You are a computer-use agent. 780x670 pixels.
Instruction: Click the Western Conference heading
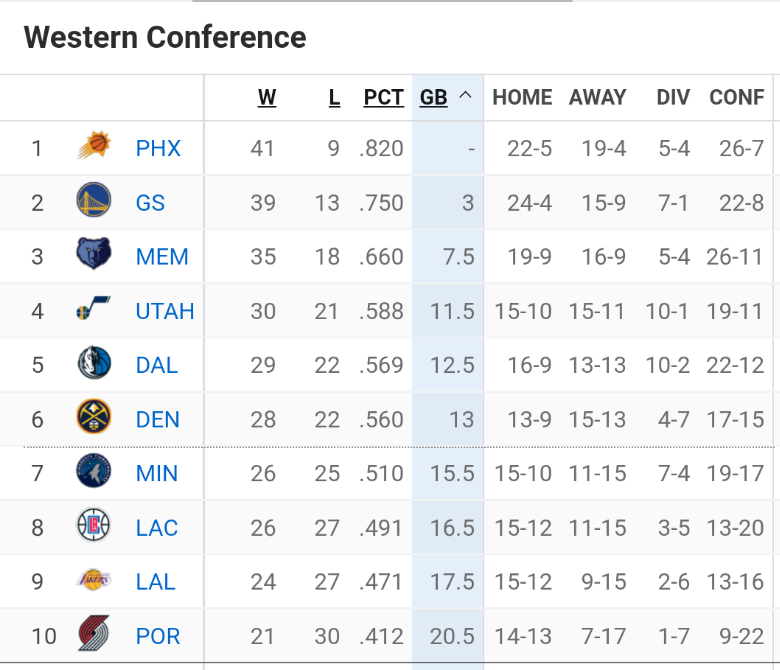coord(165,38)
